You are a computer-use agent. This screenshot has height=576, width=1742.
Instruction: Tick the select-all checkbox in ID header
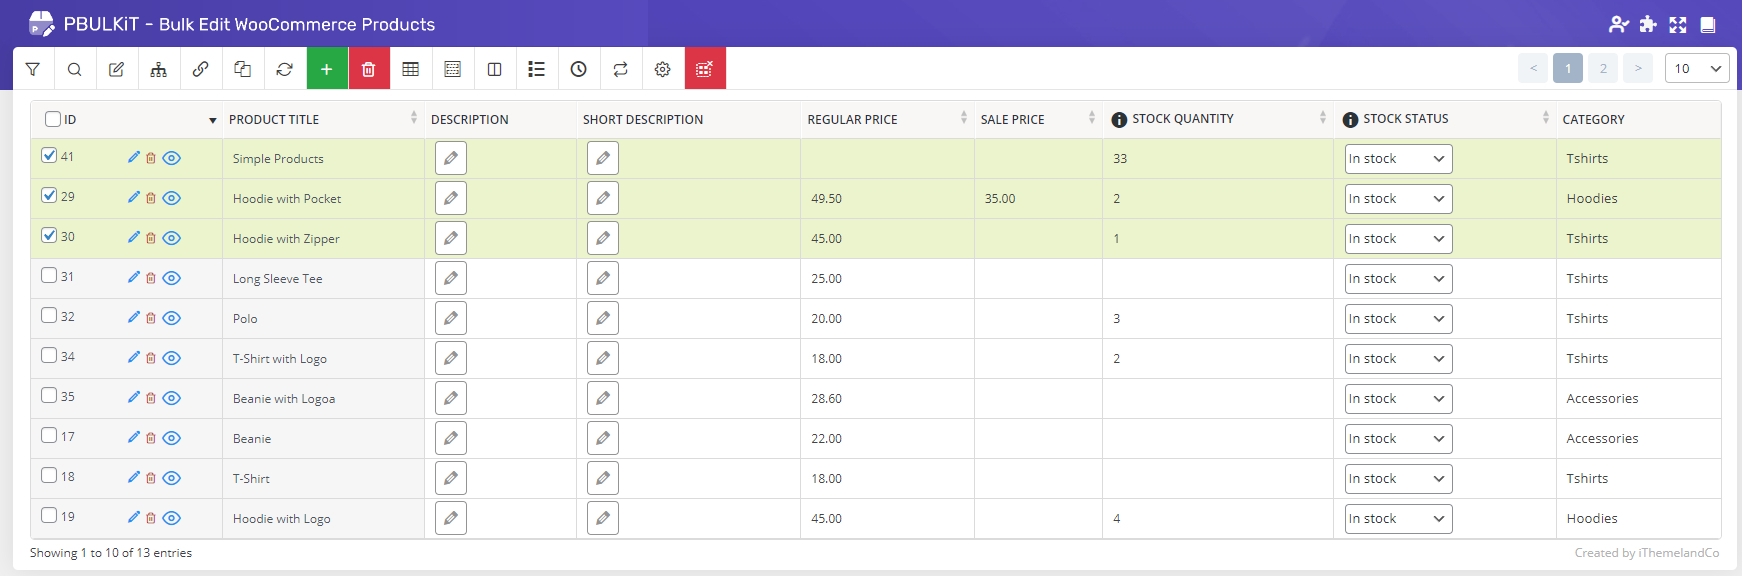(x=53, y=119)
